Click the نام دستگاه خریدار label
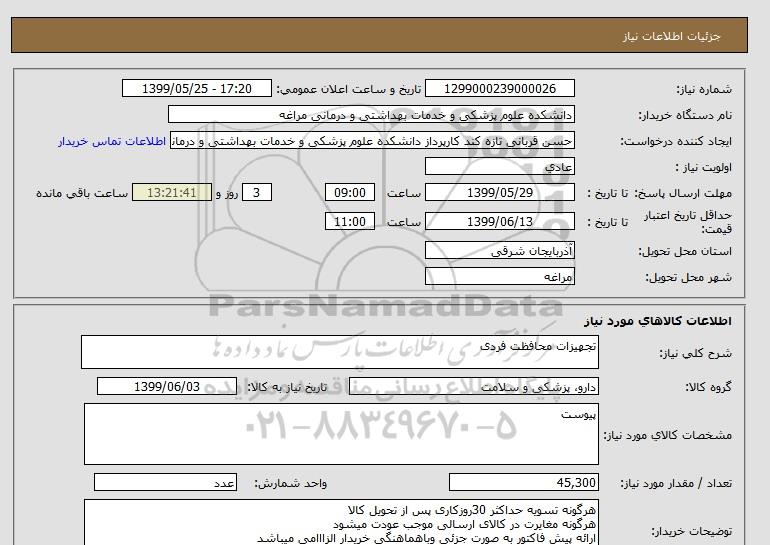This screenshot has height=545, width=770. [x=685, y=115]
